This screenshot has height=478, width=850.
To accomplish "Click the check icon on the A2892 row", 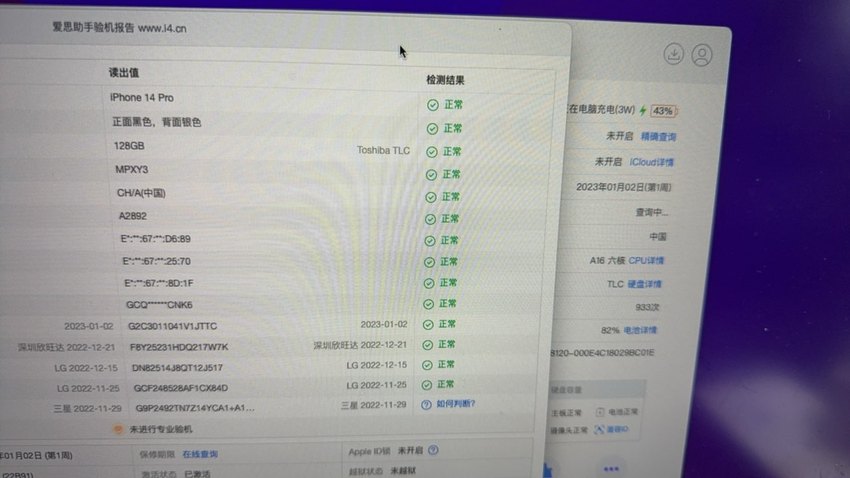I will 430,219.
